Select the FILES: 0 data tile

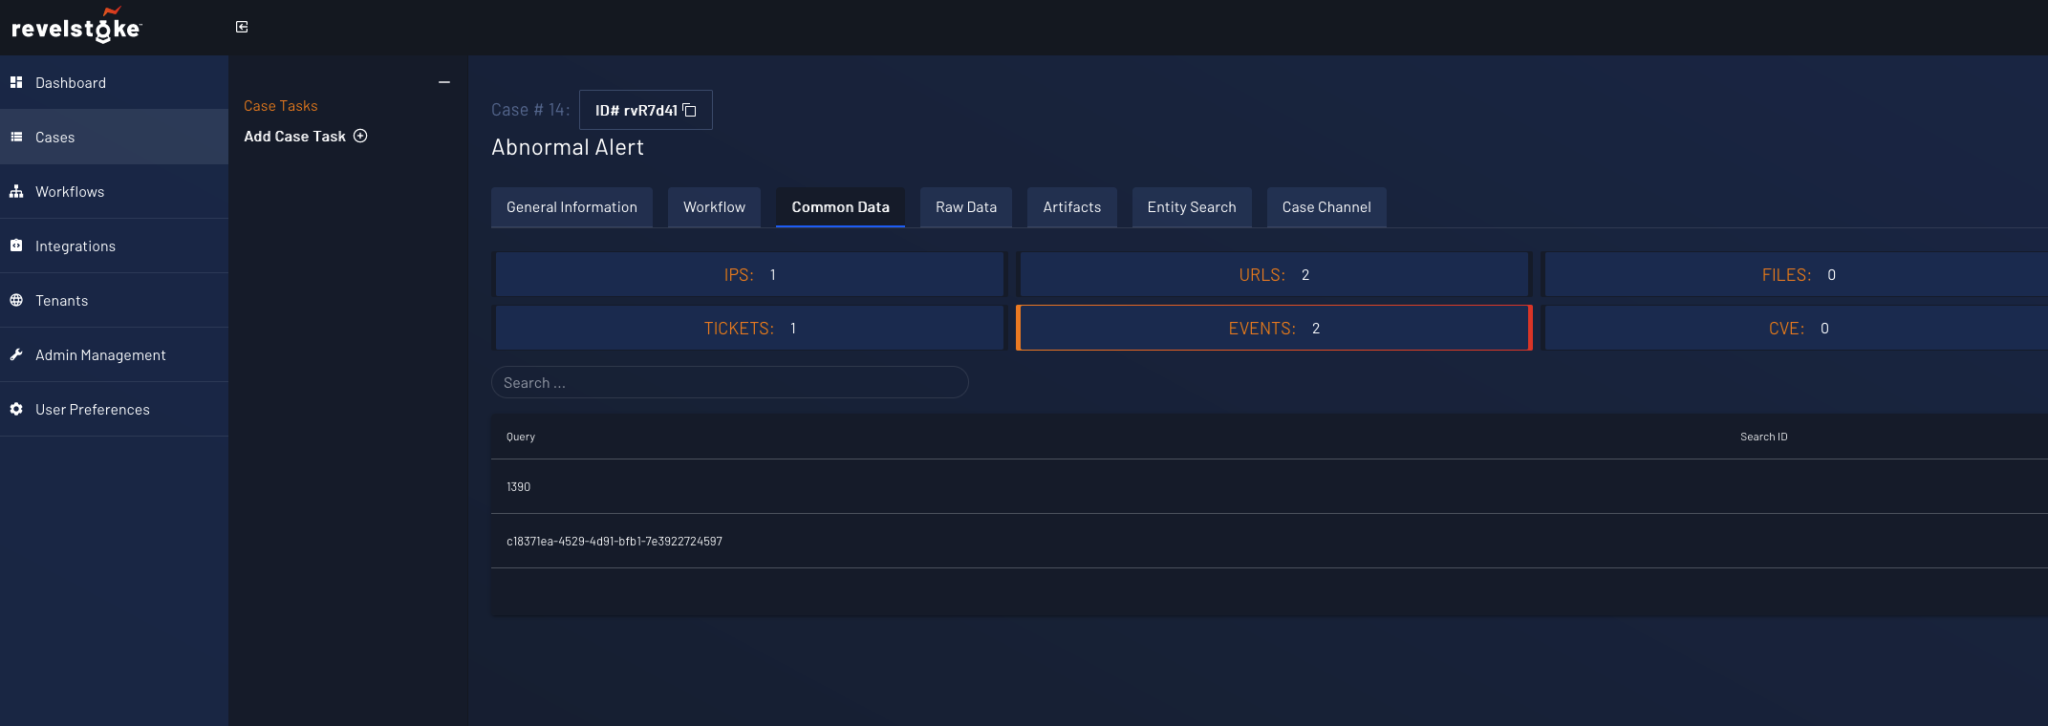click(x=1796, y=275)
